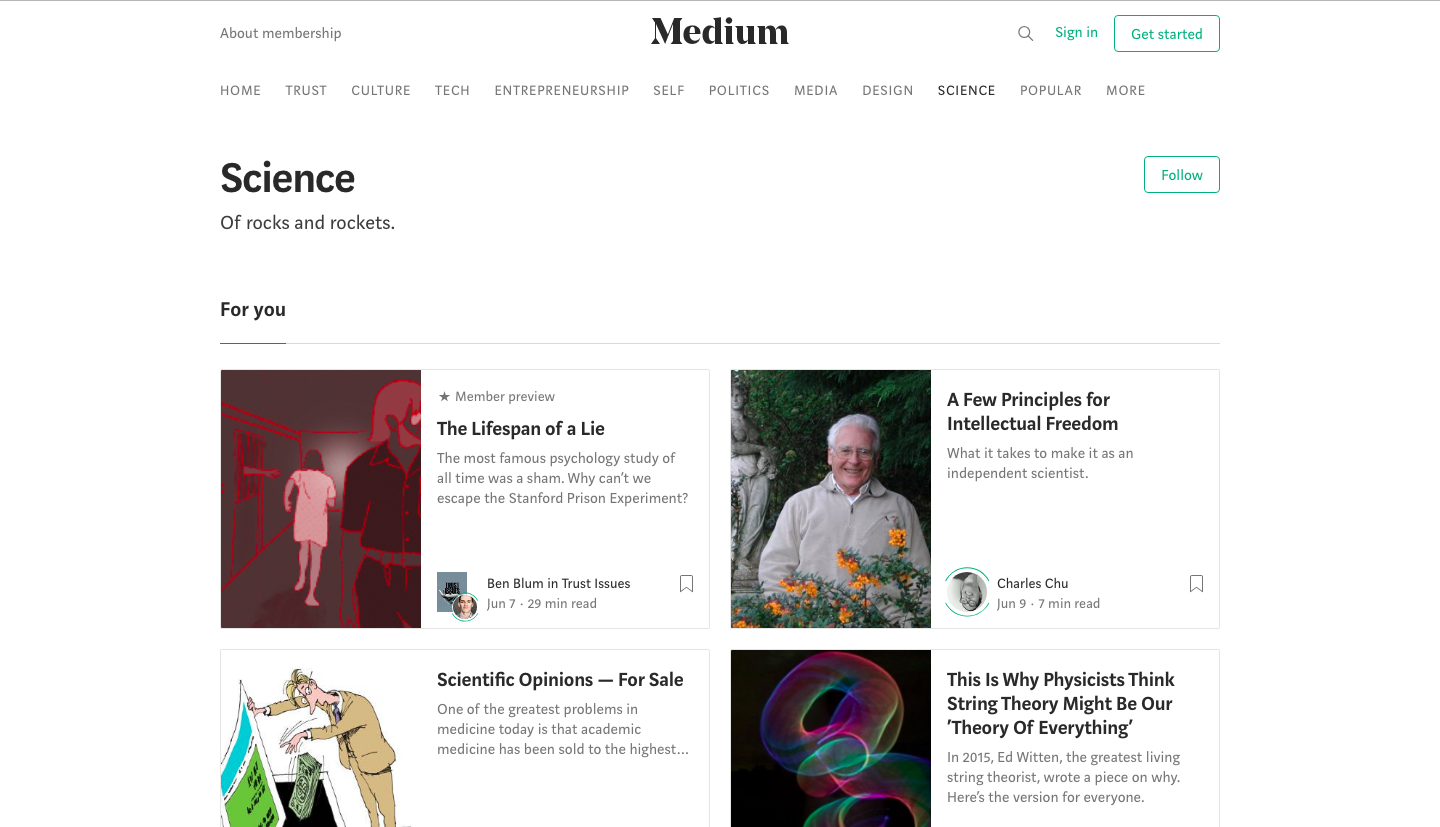Click the Sign in link
Screen dimensions: 1440x827
(1076, 32)
